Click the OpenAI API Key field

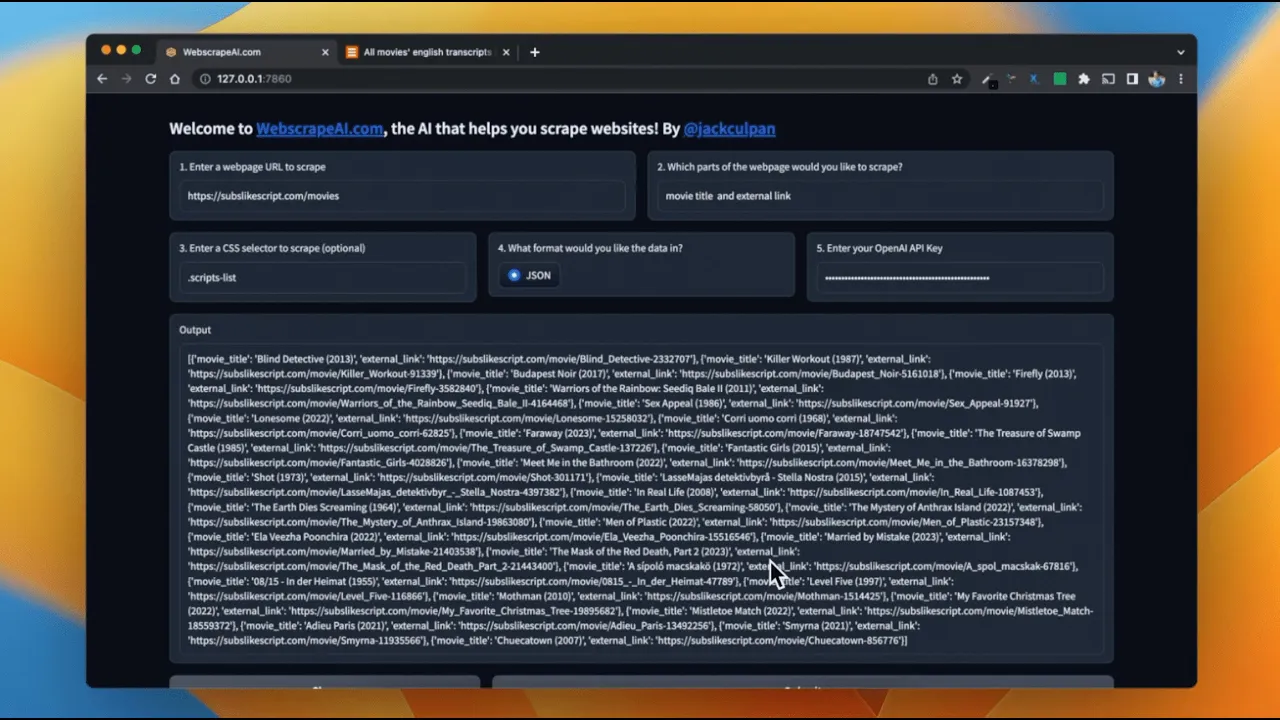pos(960,277)
